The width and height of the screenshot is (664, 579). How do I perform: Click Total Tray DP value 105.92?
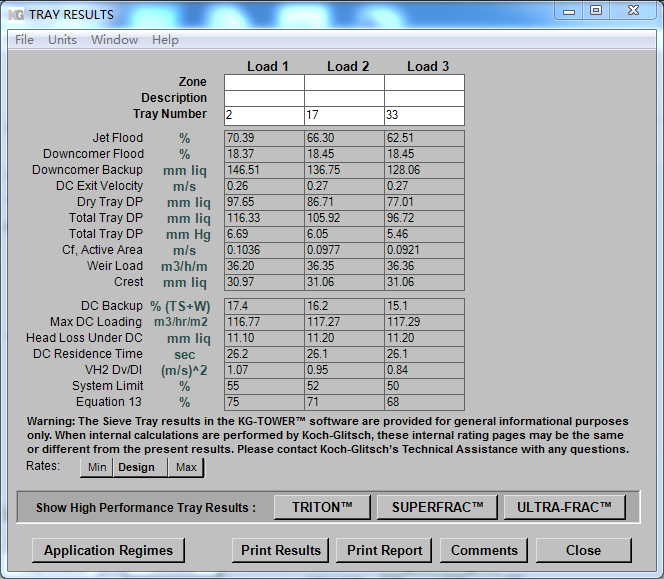[344, 218]
